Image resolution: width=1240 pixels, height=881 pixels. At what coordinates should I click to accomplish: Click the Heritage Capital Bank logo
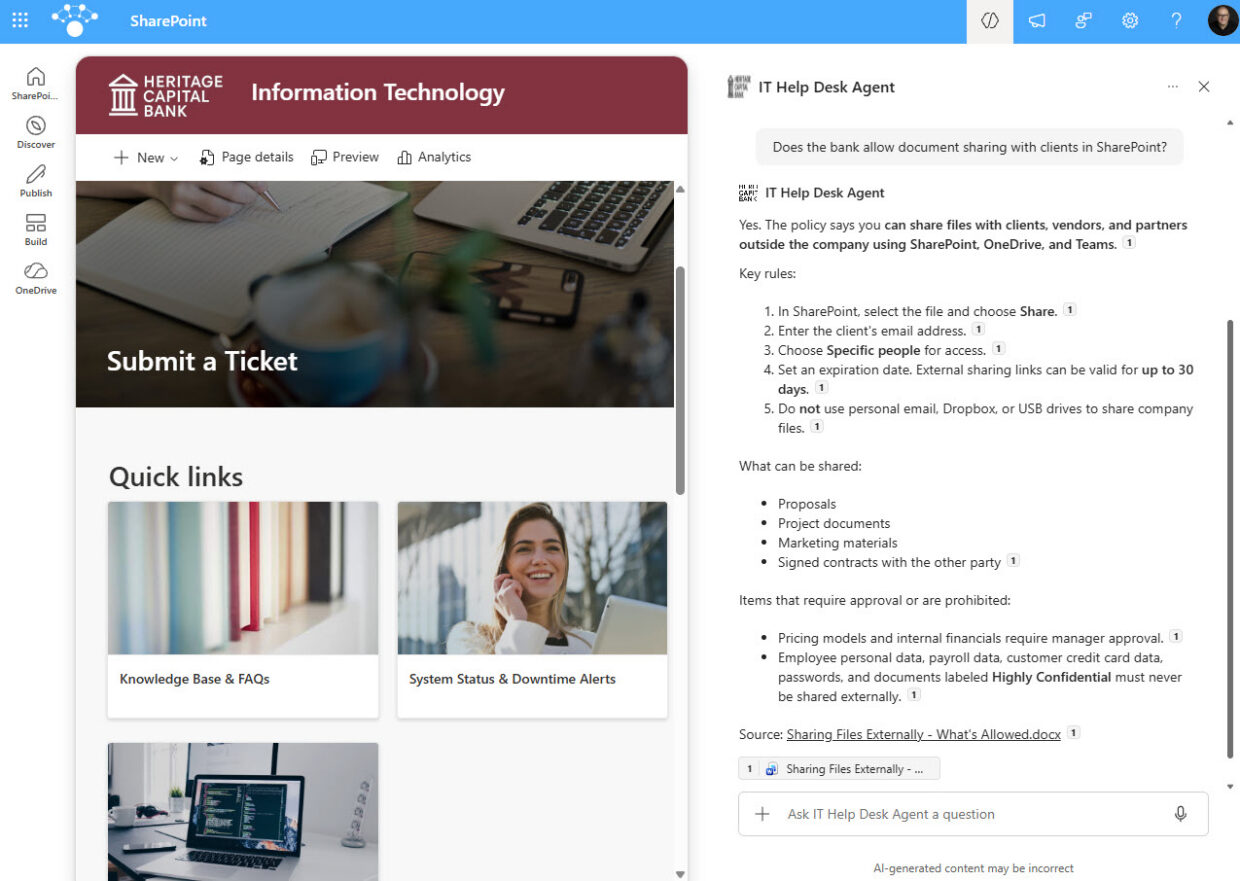[x=166, y=95]
